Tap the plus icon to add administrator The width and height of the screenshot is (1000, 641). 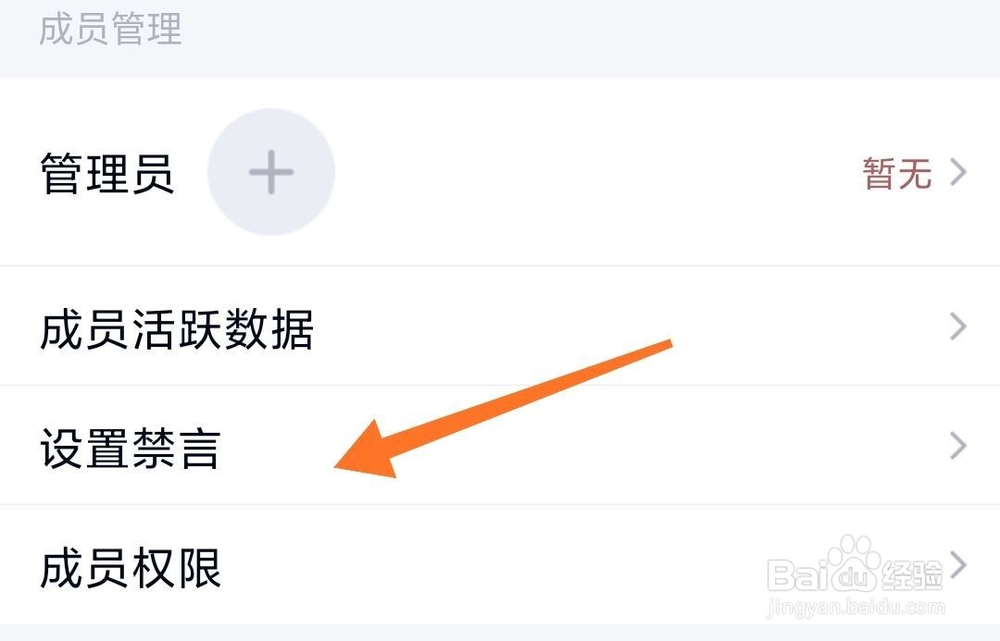click(x=270, y=173)
